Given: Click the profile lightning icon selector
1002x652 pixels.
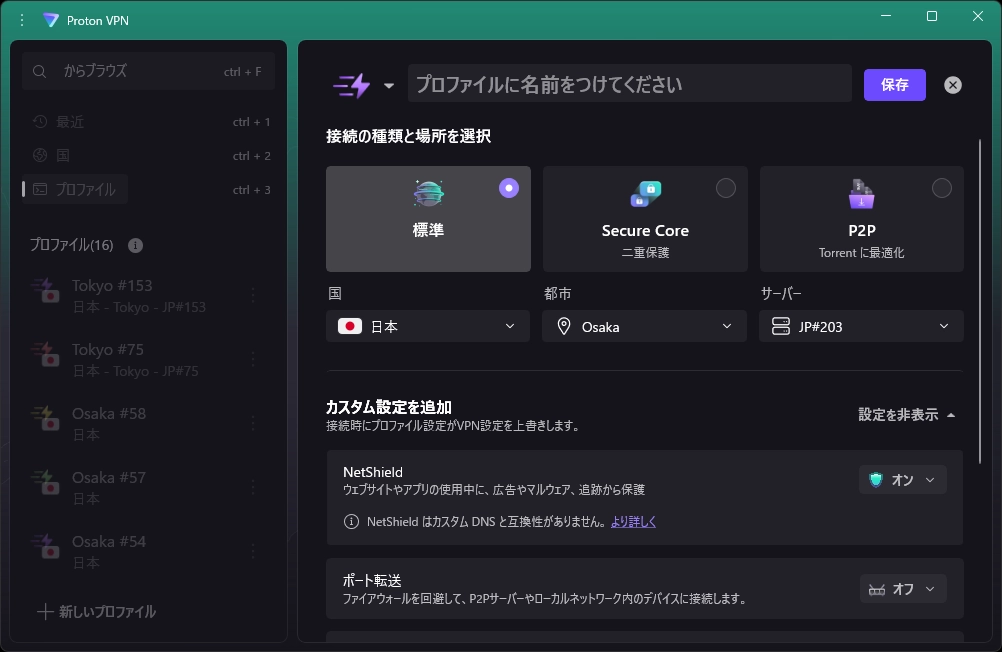Looking at the screenshot, I should pos(363,86).
